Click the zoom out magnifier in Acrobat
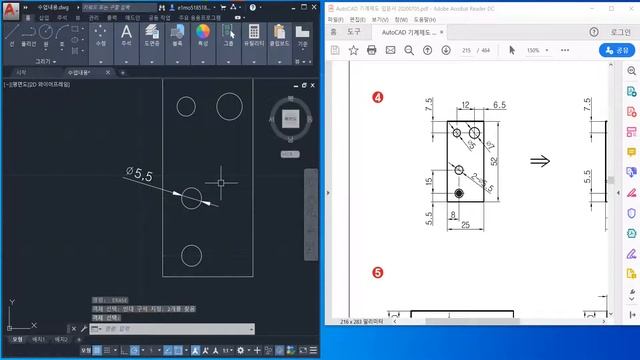 [x=409, y=50]
